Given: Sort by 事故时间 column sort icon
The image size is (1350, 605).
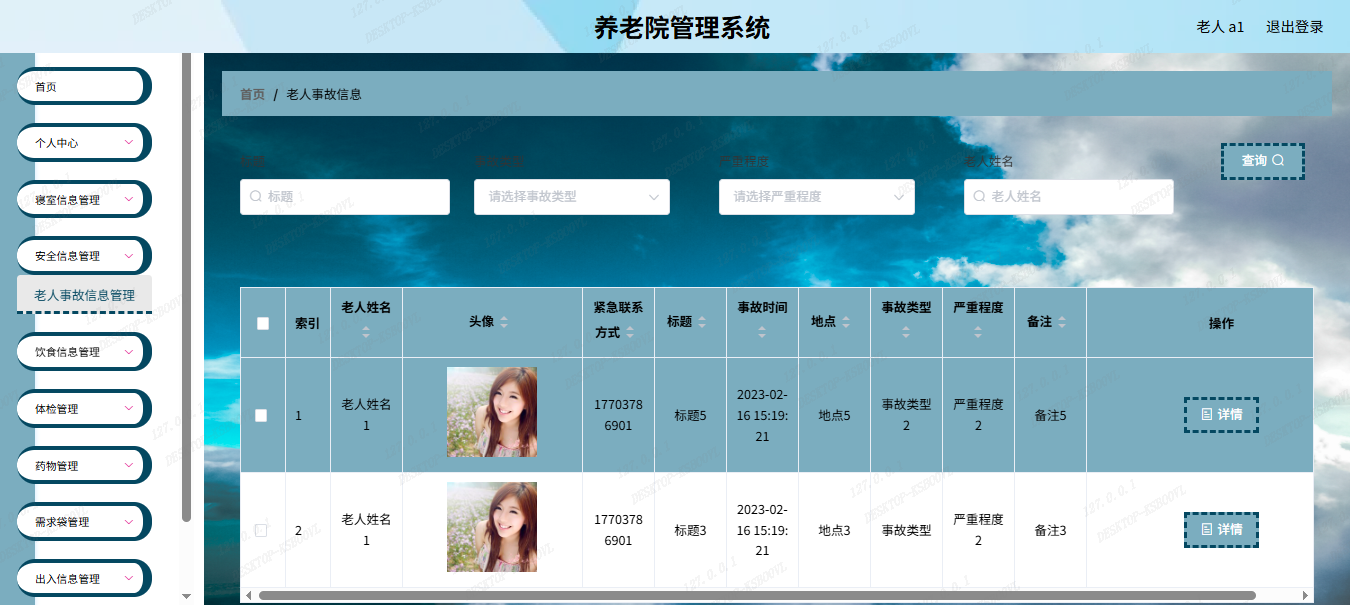Looking at the screenshot, I should point(762,332).
